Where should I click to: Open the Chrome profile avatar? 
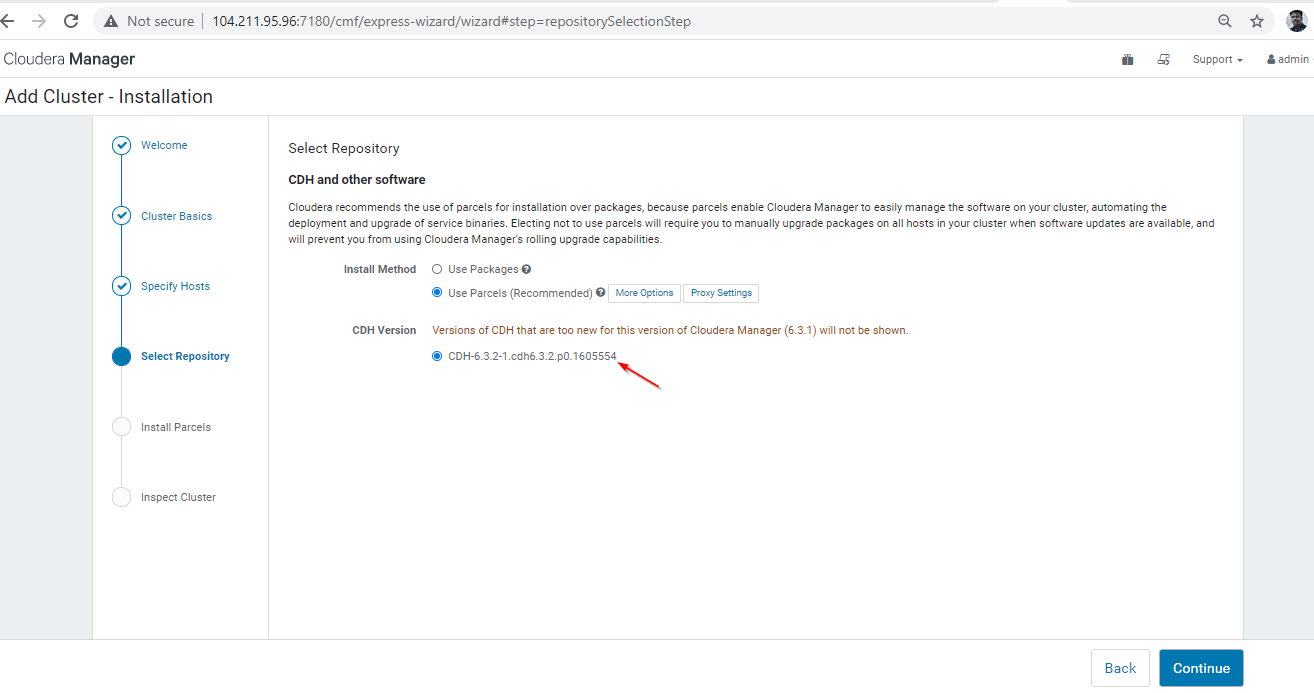[1297, 21]
